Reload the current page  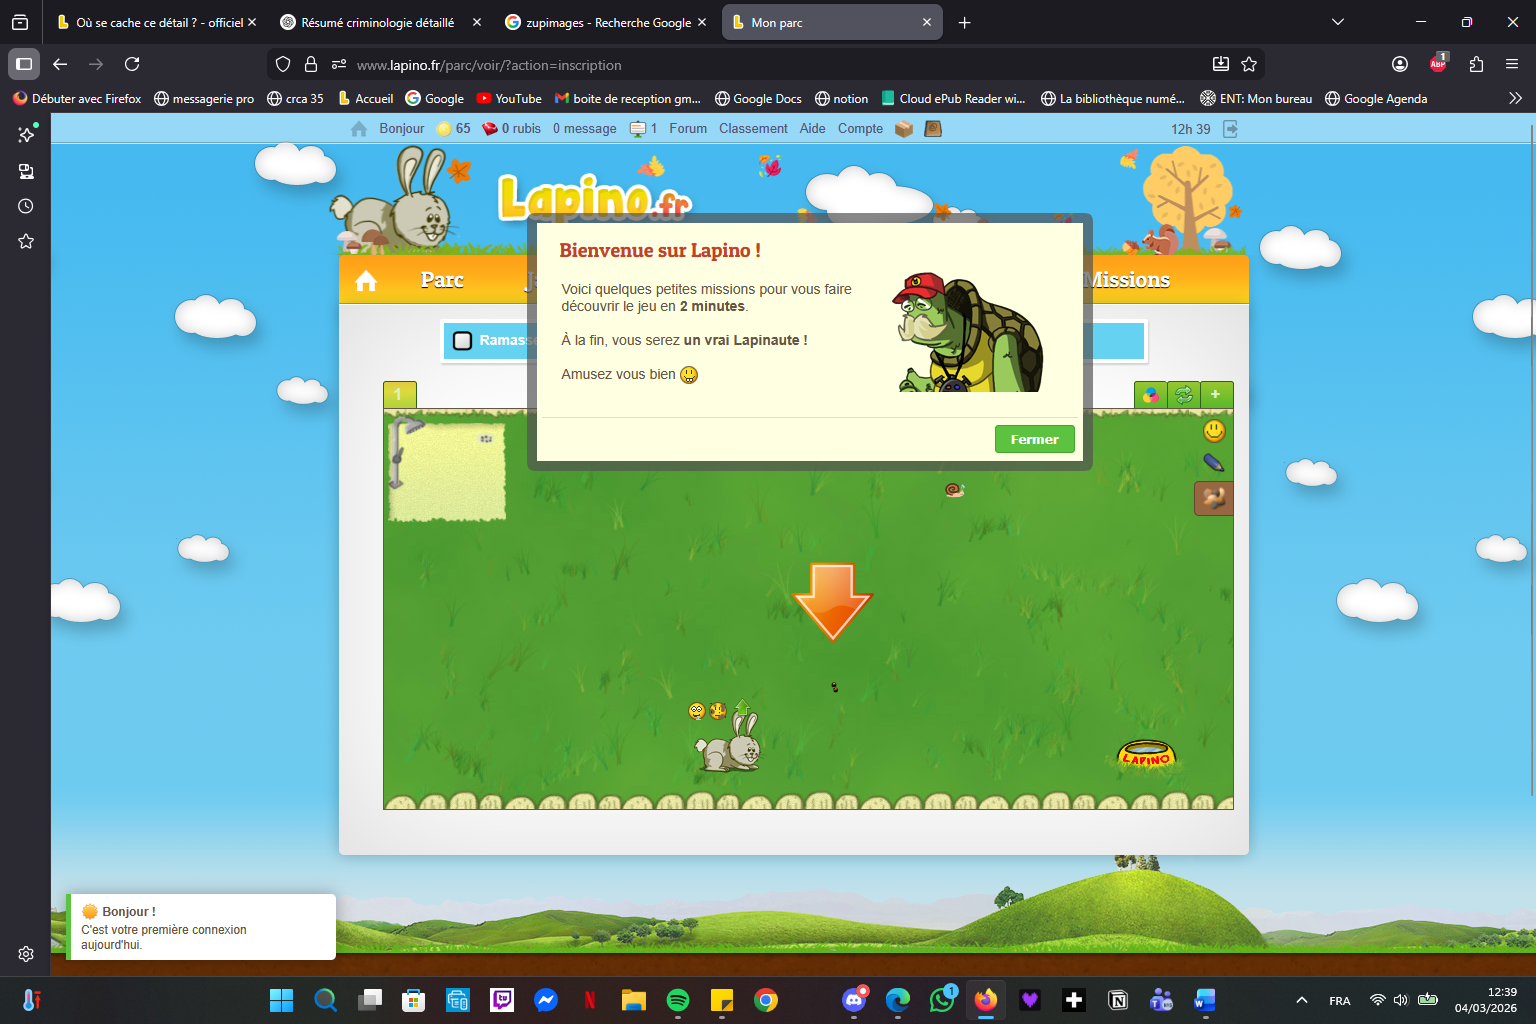pos(132,64)
